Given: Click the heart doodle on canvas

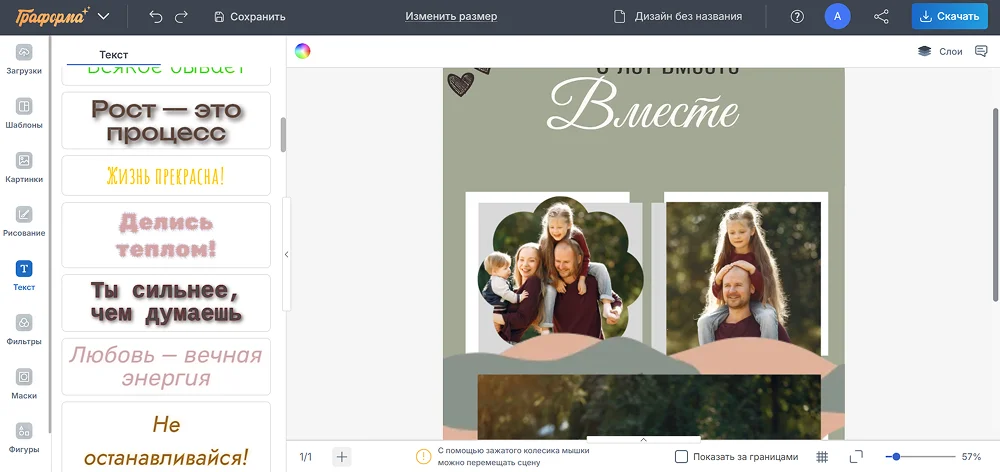Looking at the screenshot, I should (460, 84).
